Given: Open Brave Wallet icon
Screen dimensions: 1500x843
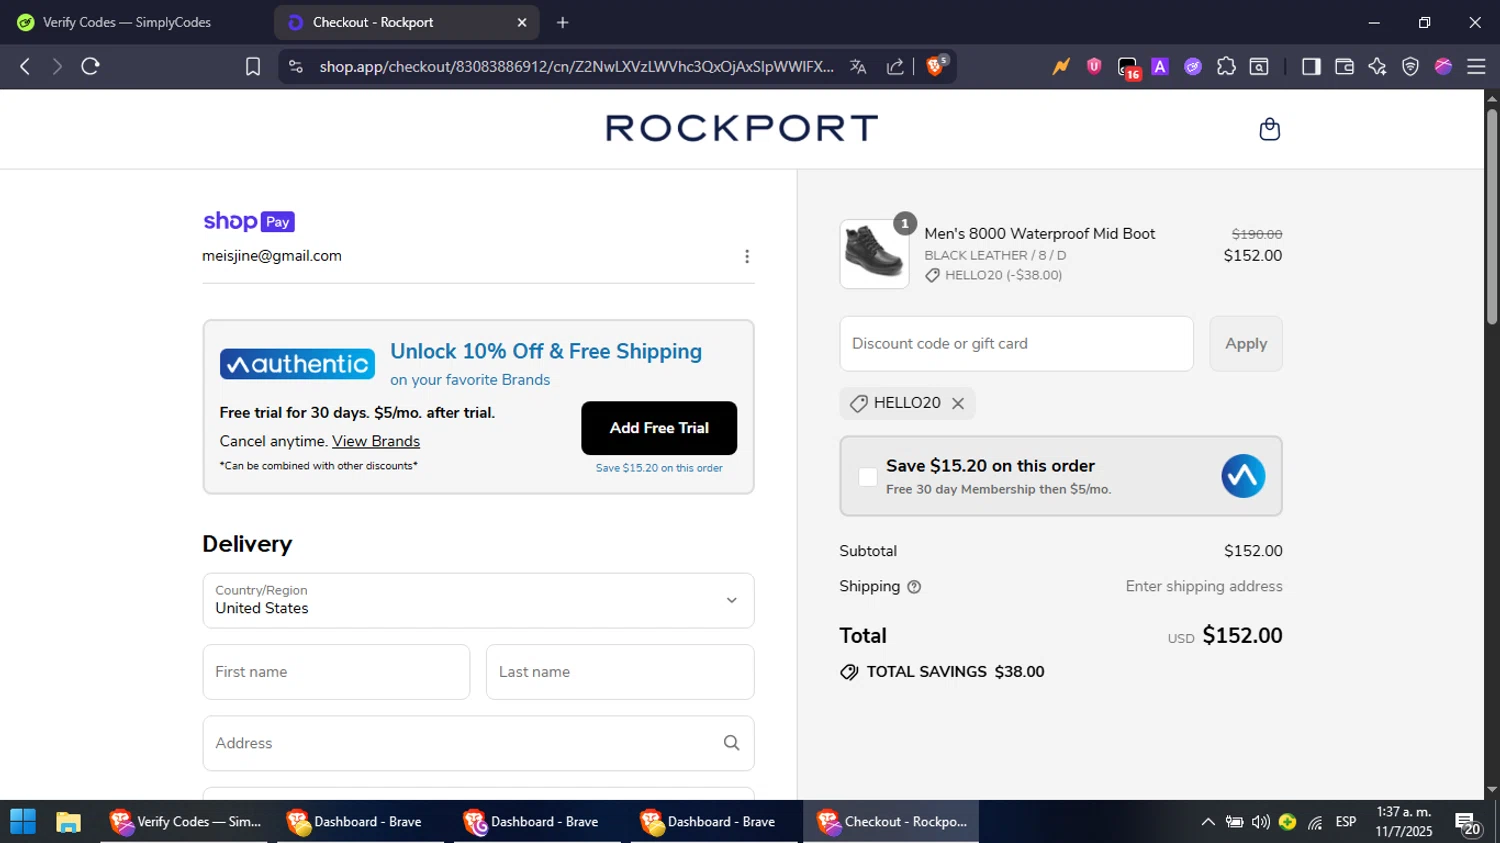Looking at the screenshot, I should 1344,66.
